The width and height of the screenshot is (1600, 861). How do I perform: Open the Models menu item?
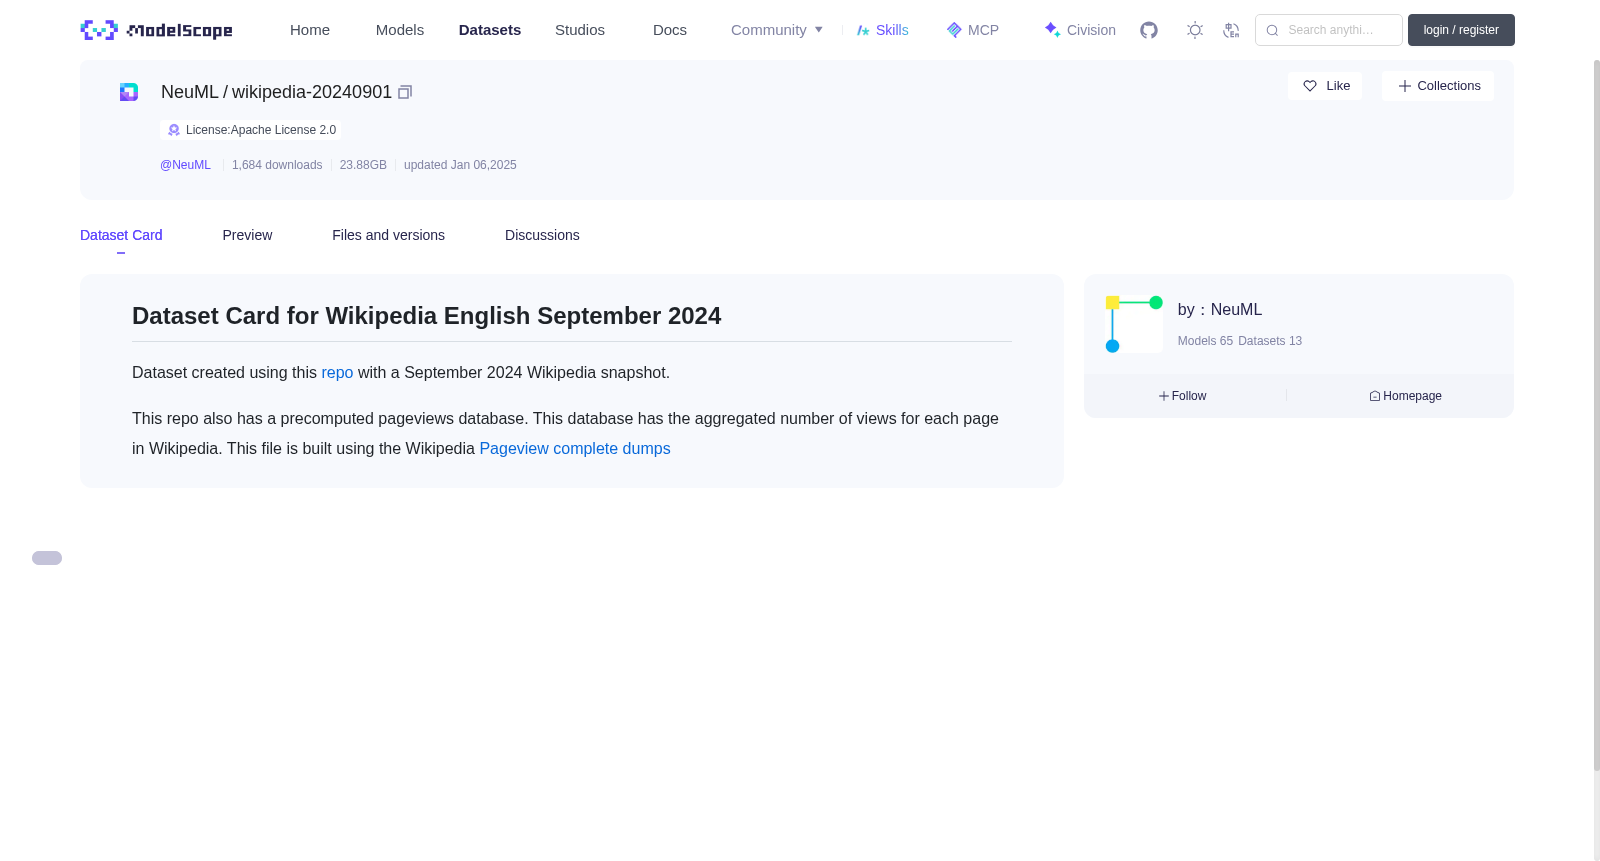(x=400, y=30)
